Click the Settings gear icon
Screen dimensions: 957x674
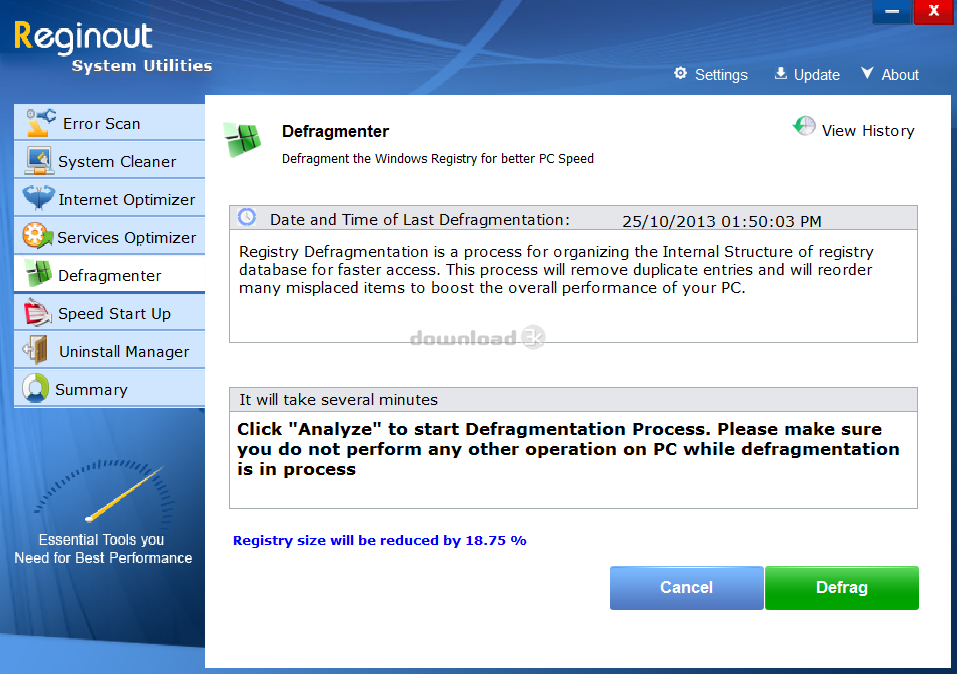click(x=681, y=74)
